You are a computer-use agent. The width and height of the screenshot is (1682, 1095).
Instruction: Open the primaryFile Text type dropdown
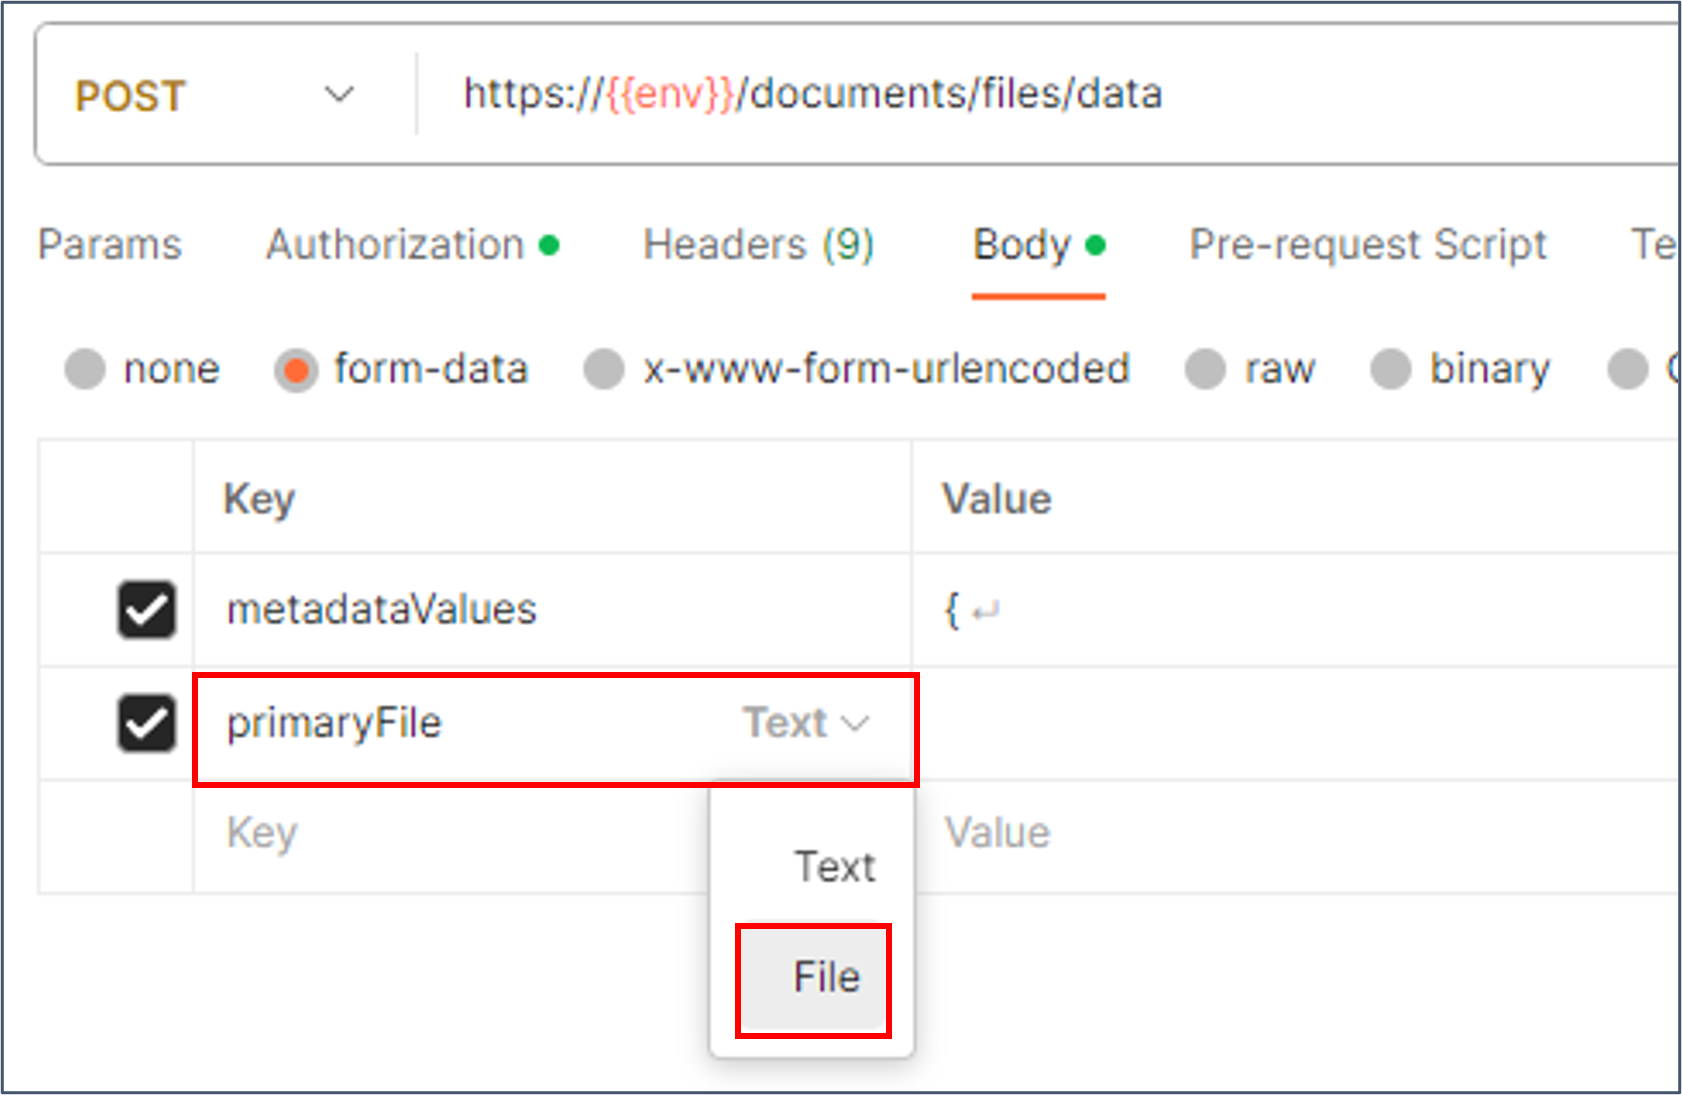tap(805, 723)
